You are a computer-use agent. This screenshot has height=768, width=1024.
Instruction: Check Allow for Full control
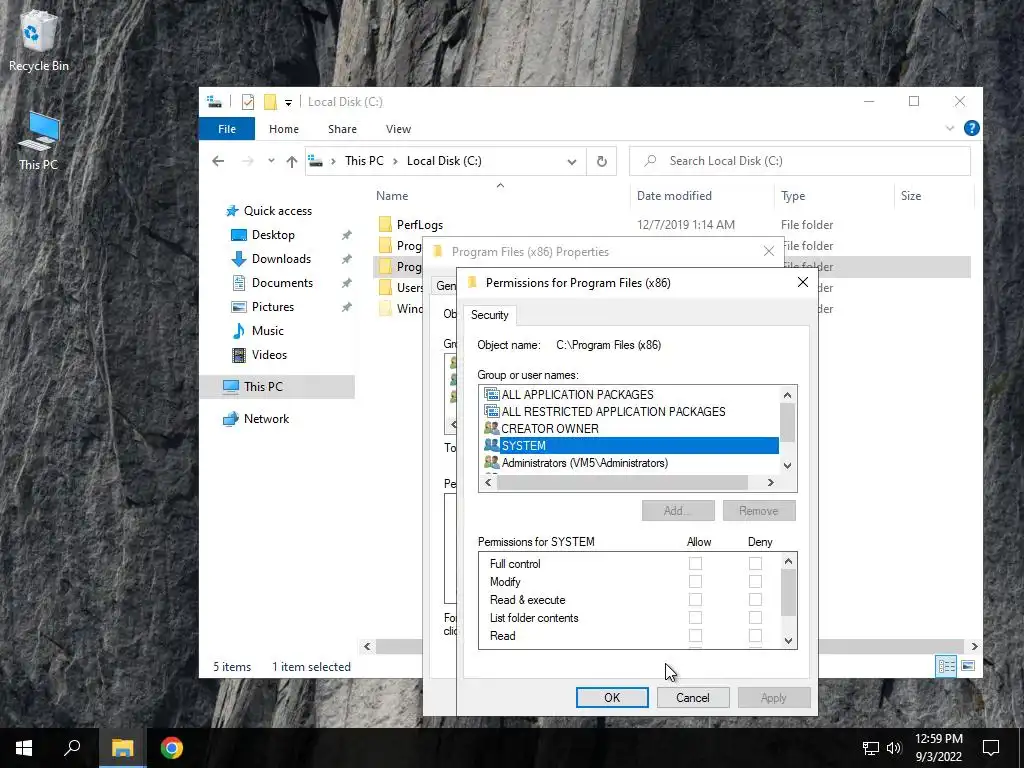(696, 564)
